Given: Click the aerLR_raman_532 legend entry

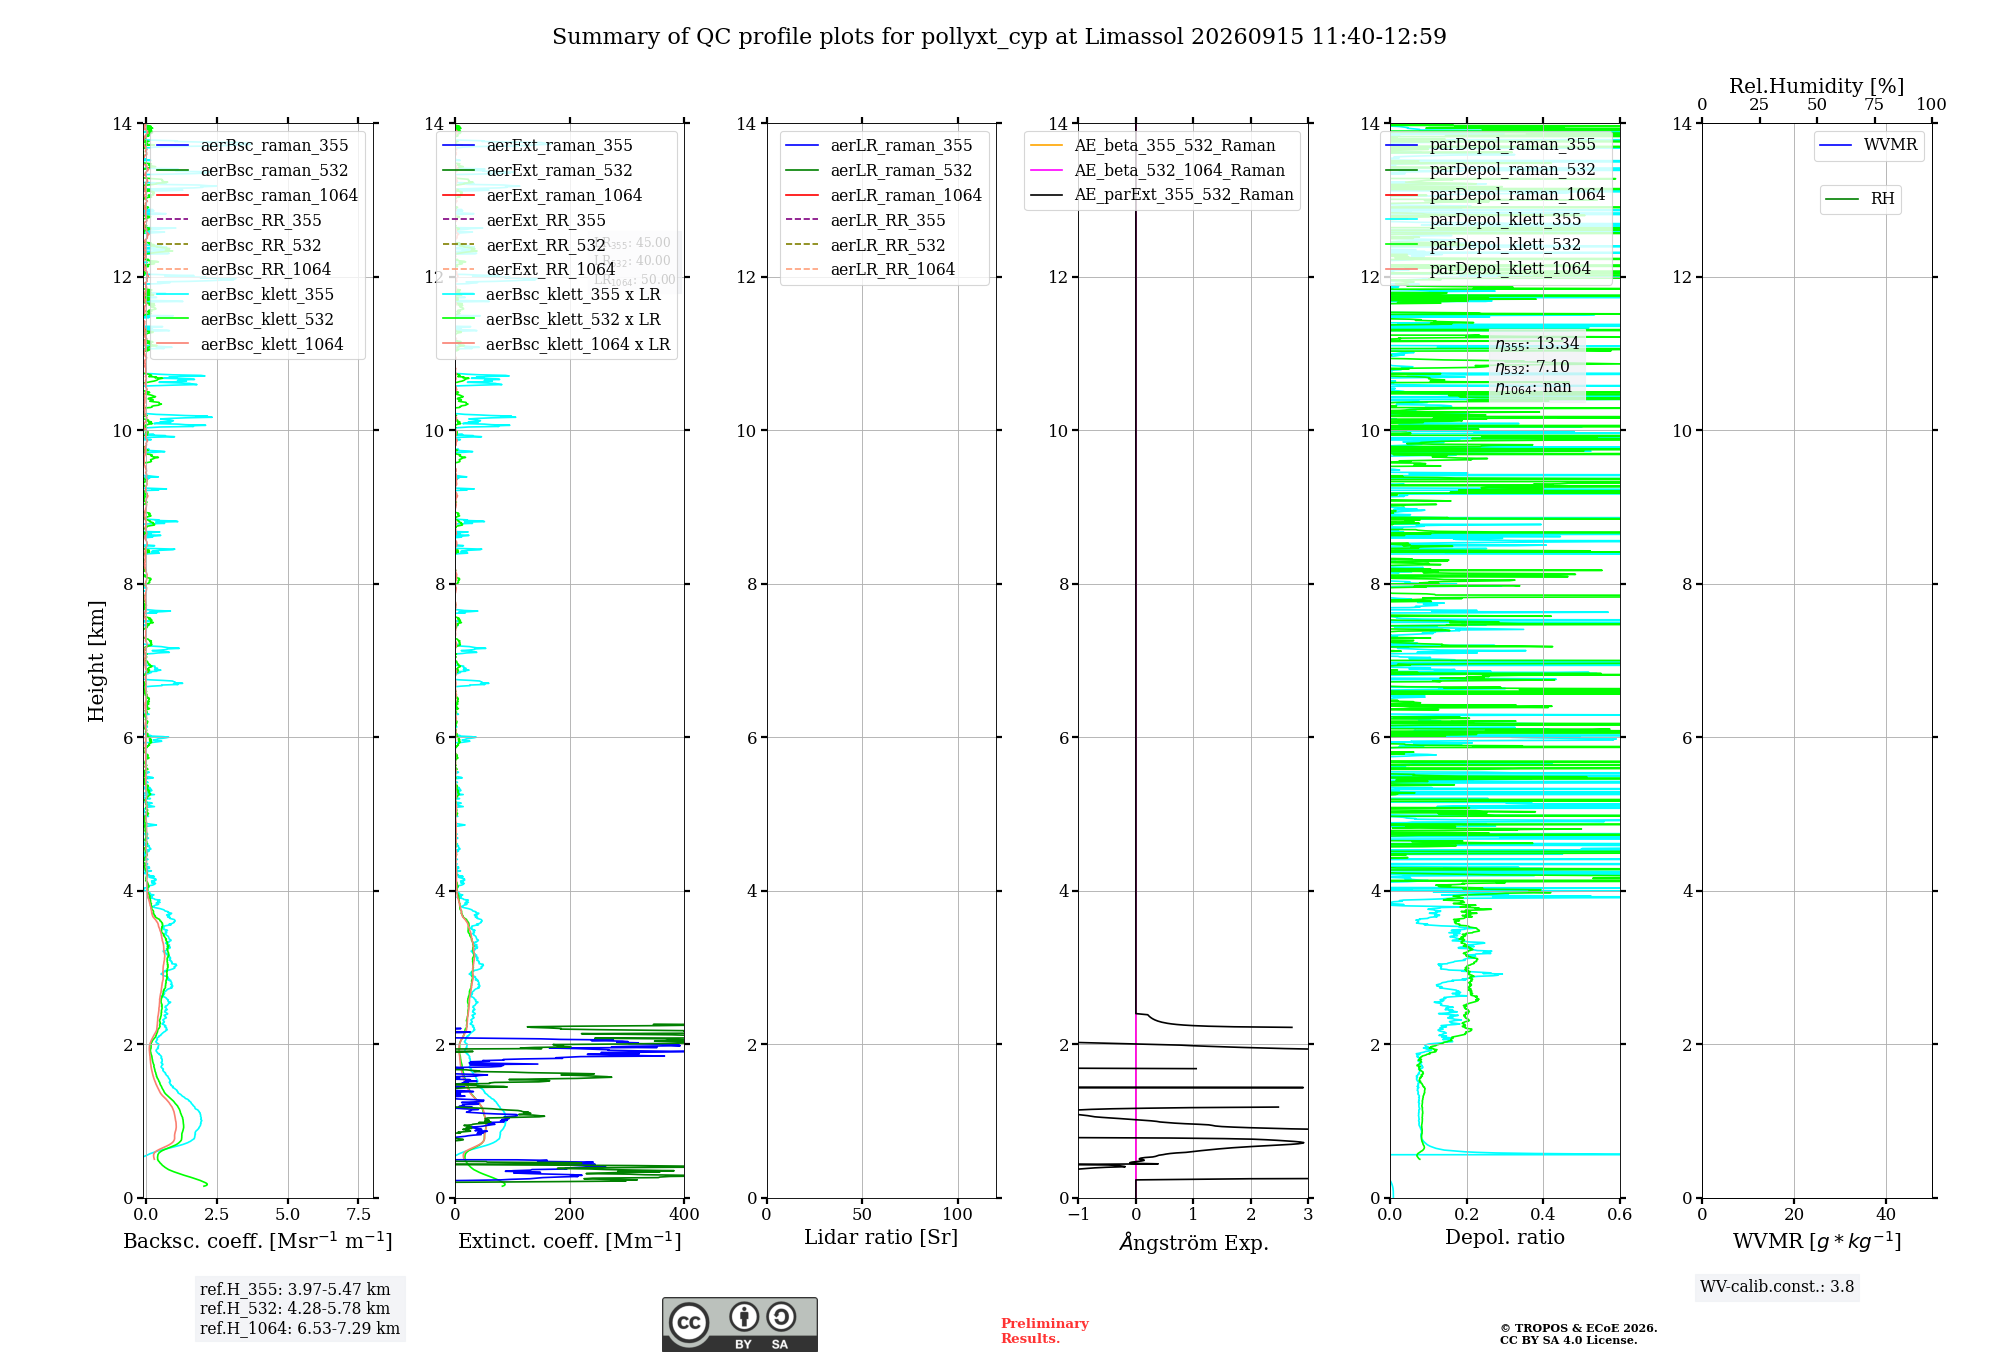Looking at the screenshot, I should pyautogui.click(x=879, y=171).
